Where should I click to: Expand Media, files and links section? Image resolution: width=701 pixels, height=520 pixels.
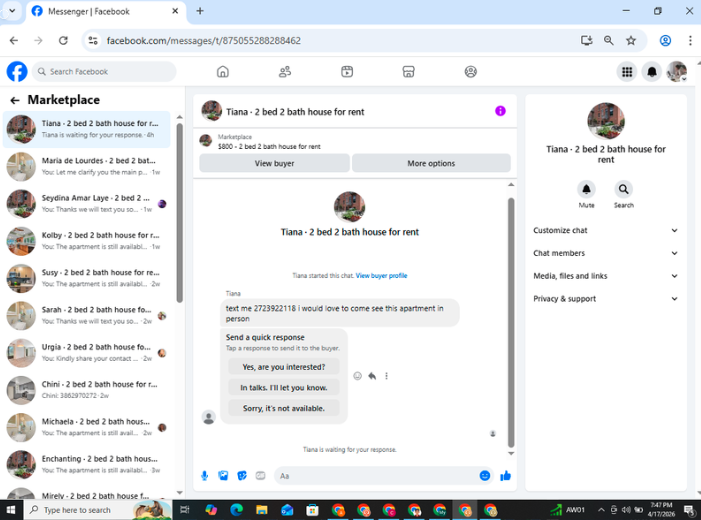[x=606, y=276]
